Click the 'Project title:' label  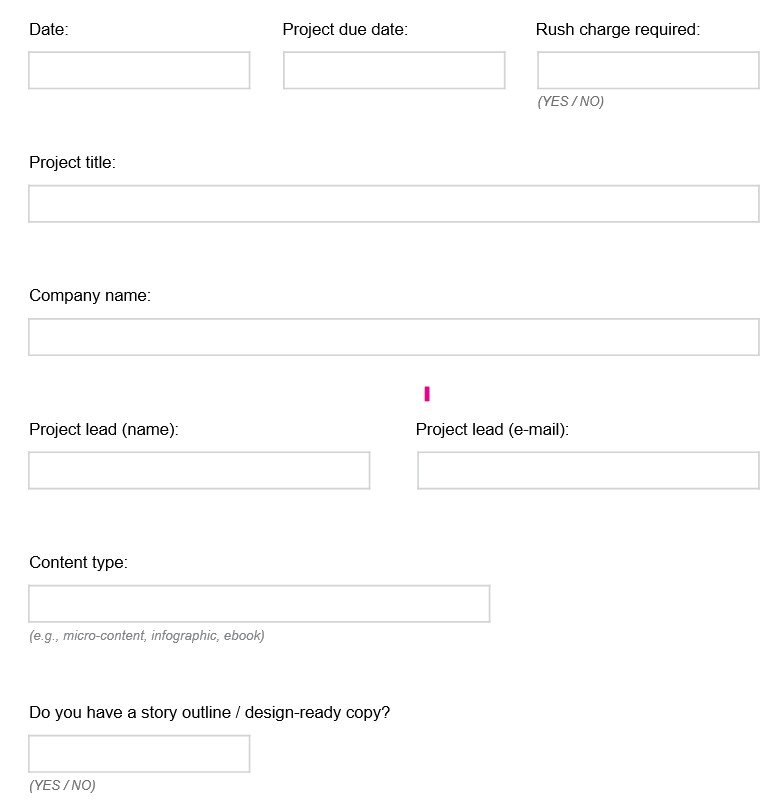tap(72, 163)
